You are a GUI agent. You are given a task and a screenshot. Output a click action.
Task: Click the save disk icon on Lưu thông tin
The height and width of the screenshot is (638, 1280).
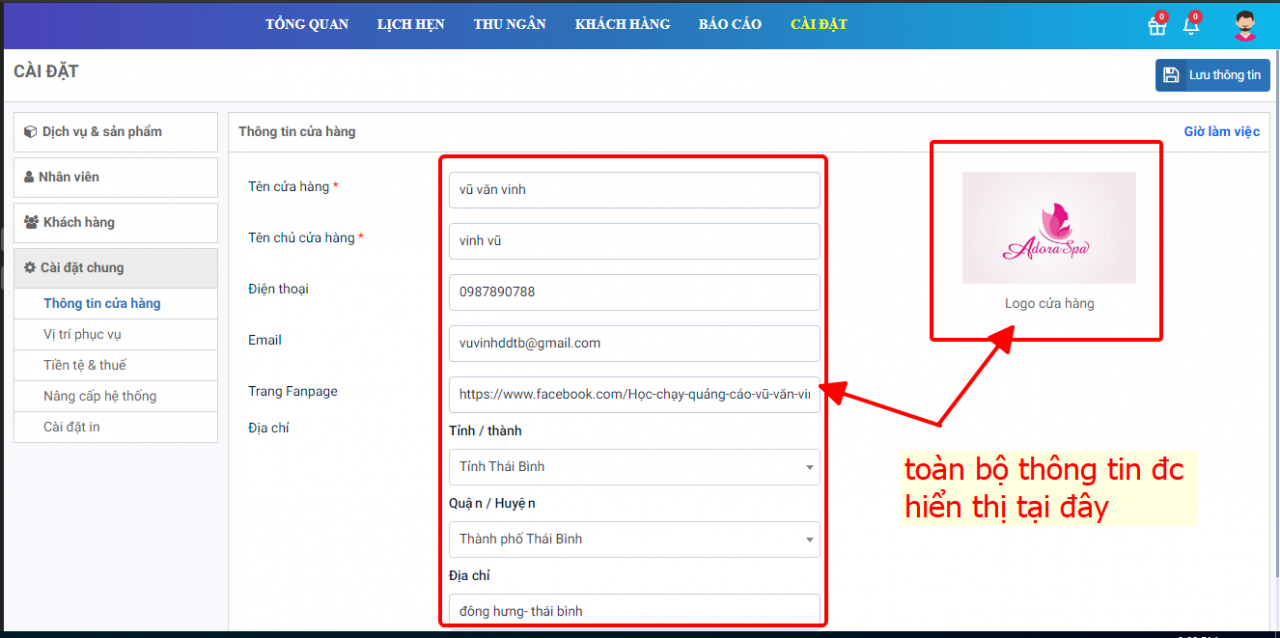[1170, 75]
